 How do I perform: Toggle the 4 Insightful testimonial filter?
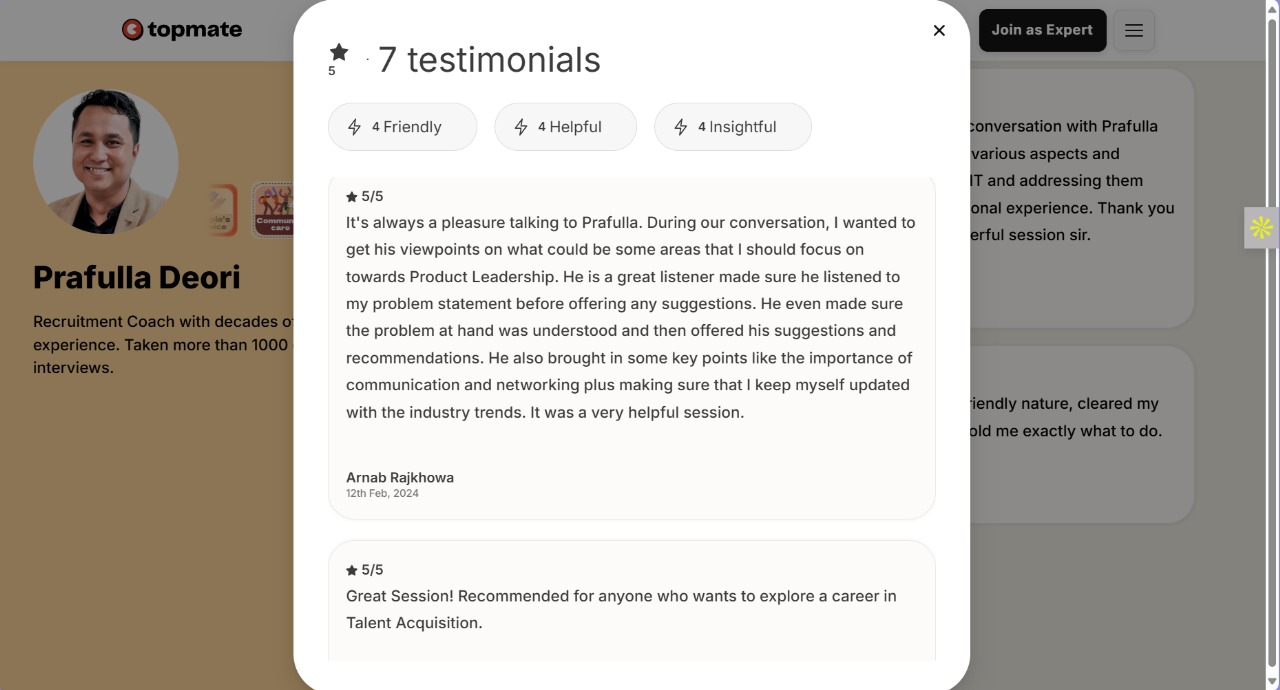tap(732, 127)
